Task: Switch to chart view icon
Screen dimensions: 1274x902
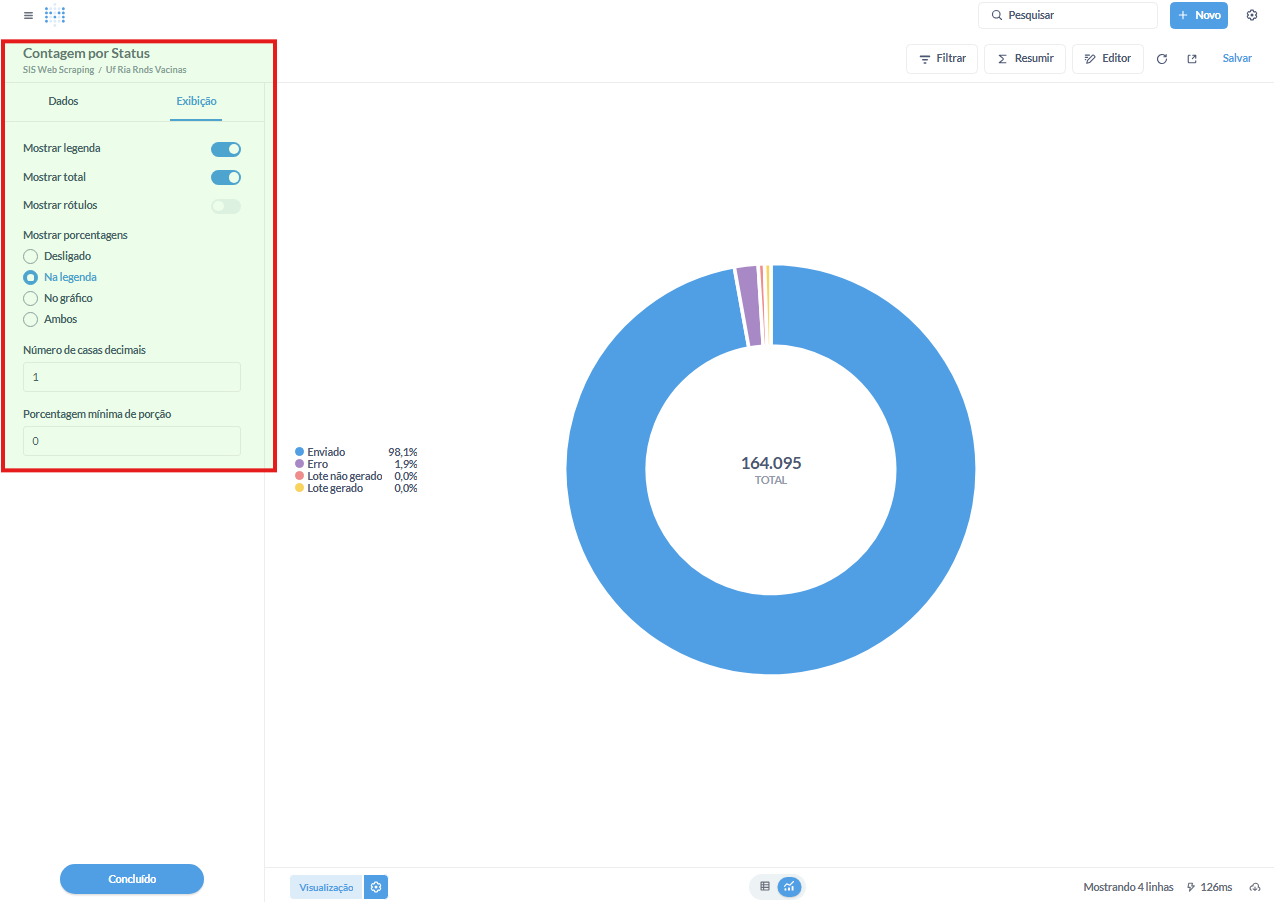Action: tap(789, 886)
